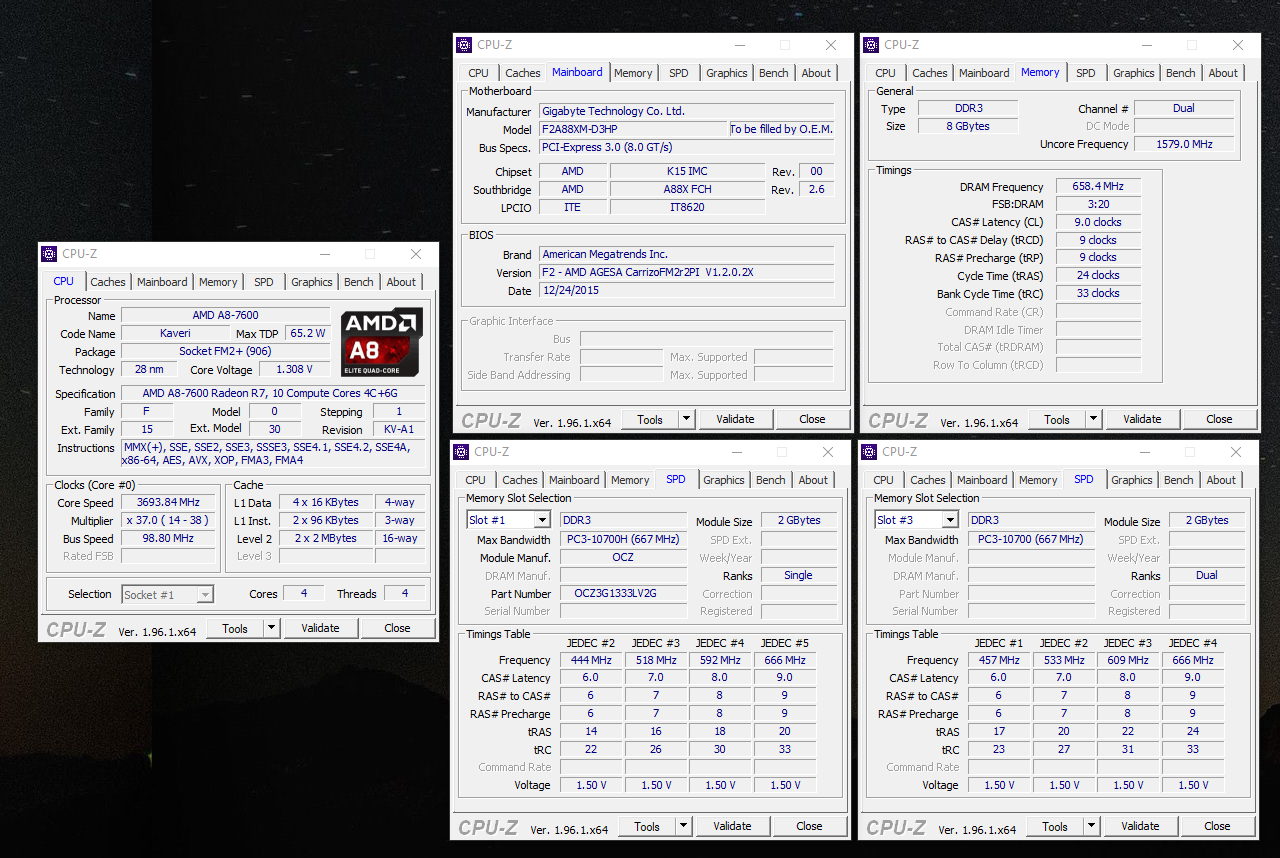Select SPD tab in CPU window
Image resolution: width=1280 pixels, height=858 pixels.
tap(263, 282)
